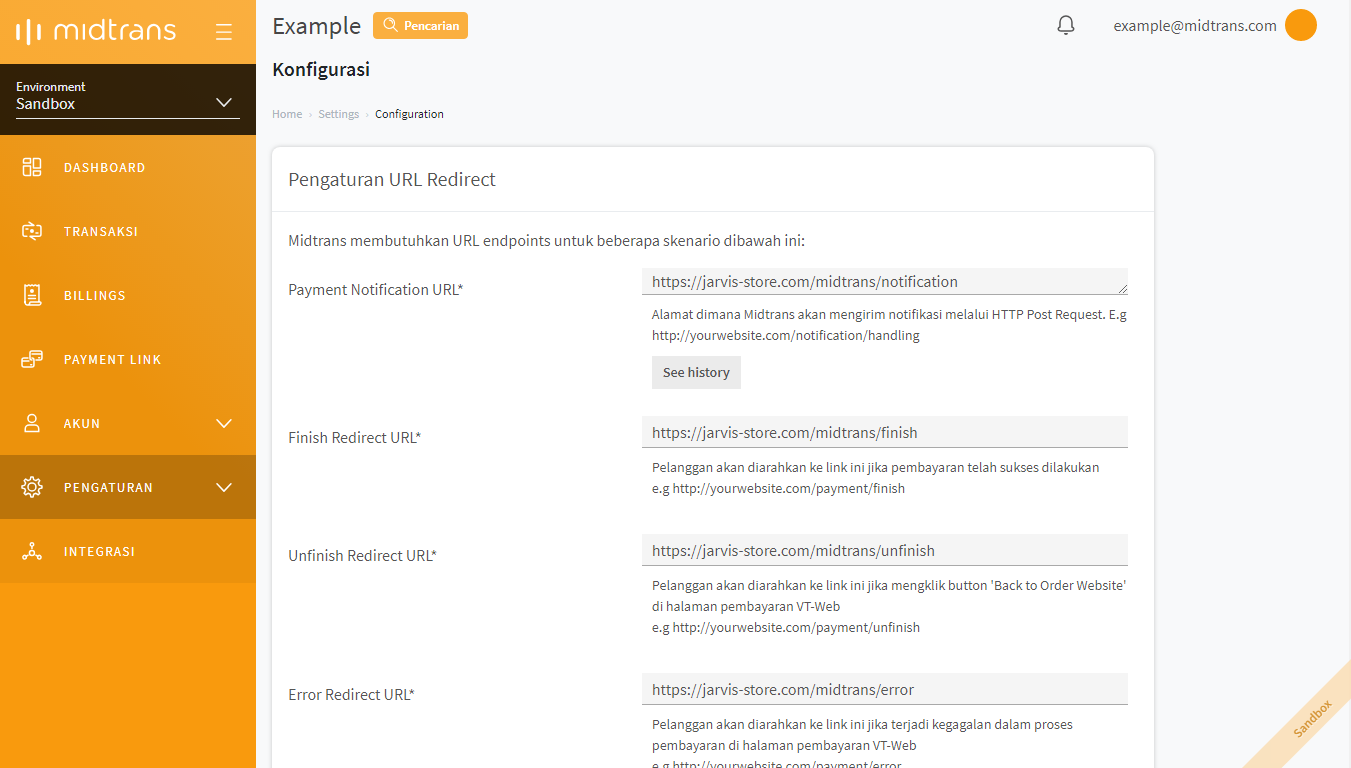Expand the Pengaturan menu chevron
1351x768 pixels.
pos(224,487)
